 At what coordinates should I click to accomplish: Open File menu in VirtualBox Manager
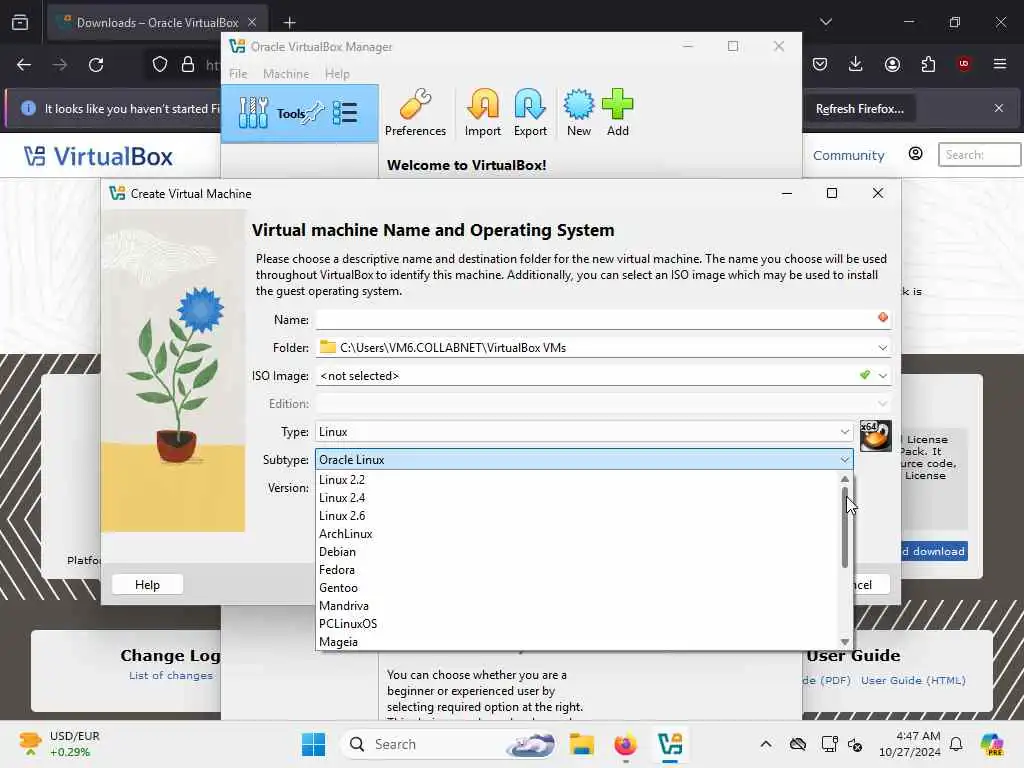click(x=238, y=74)
